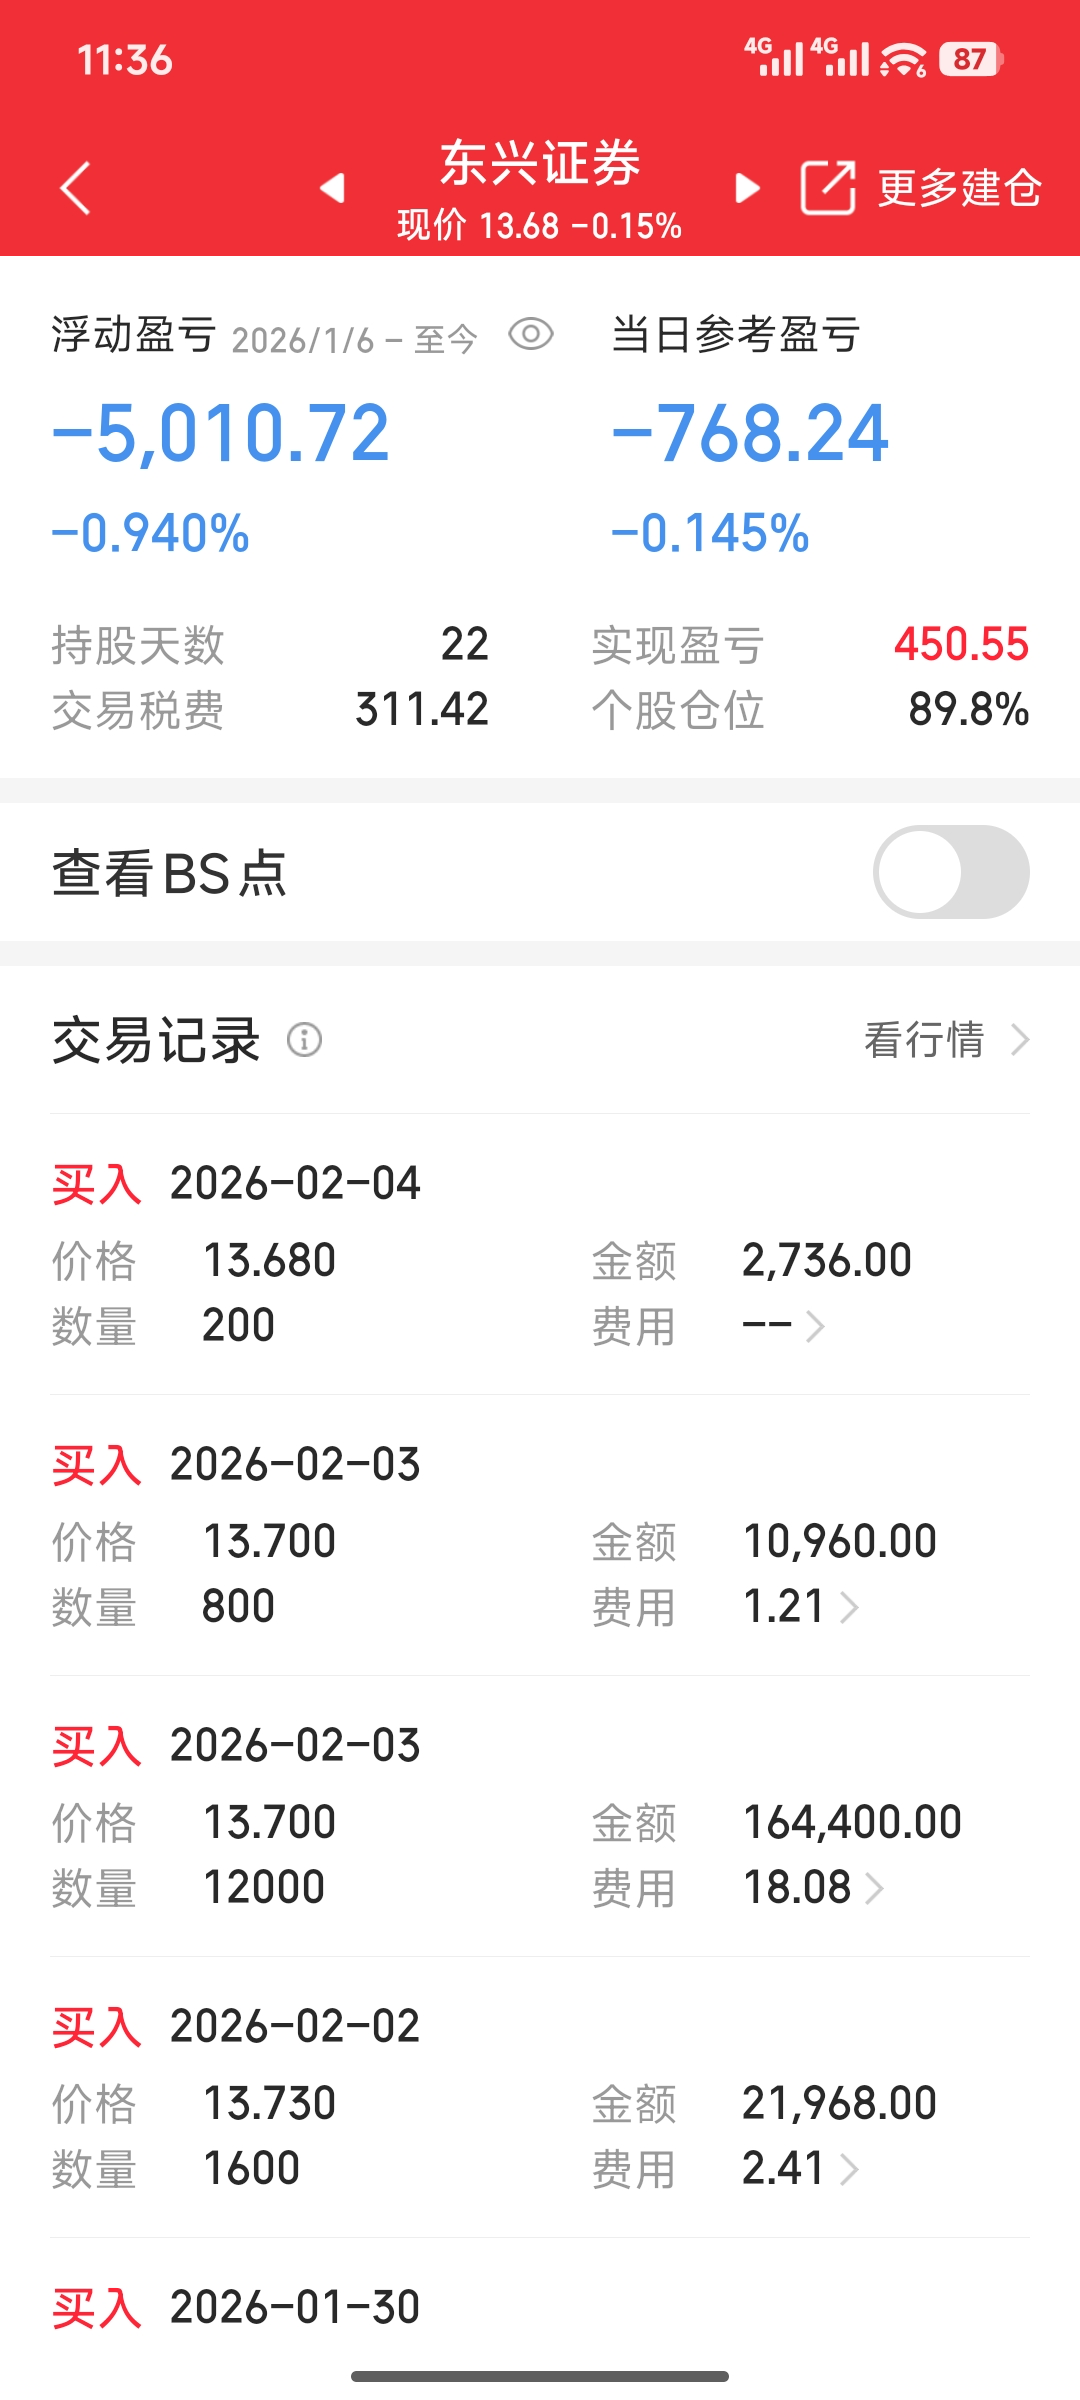
Task: Tap the battery indicator showing 87
Action: 970,60
